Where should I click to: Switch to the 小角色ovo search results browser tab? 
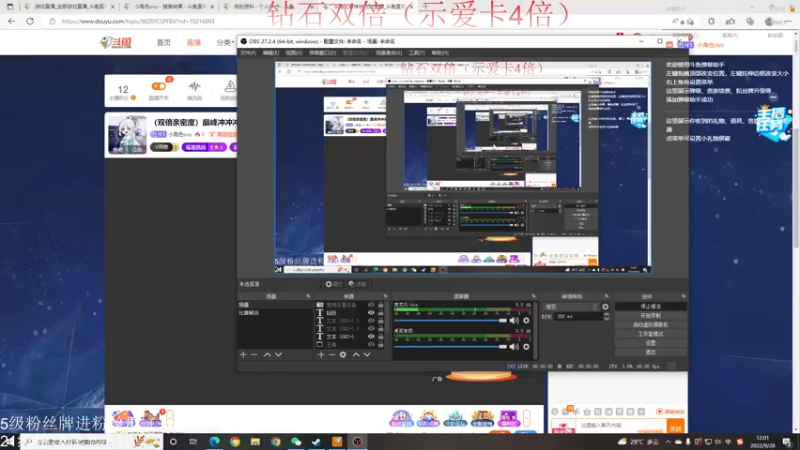(x=168, y=7)
